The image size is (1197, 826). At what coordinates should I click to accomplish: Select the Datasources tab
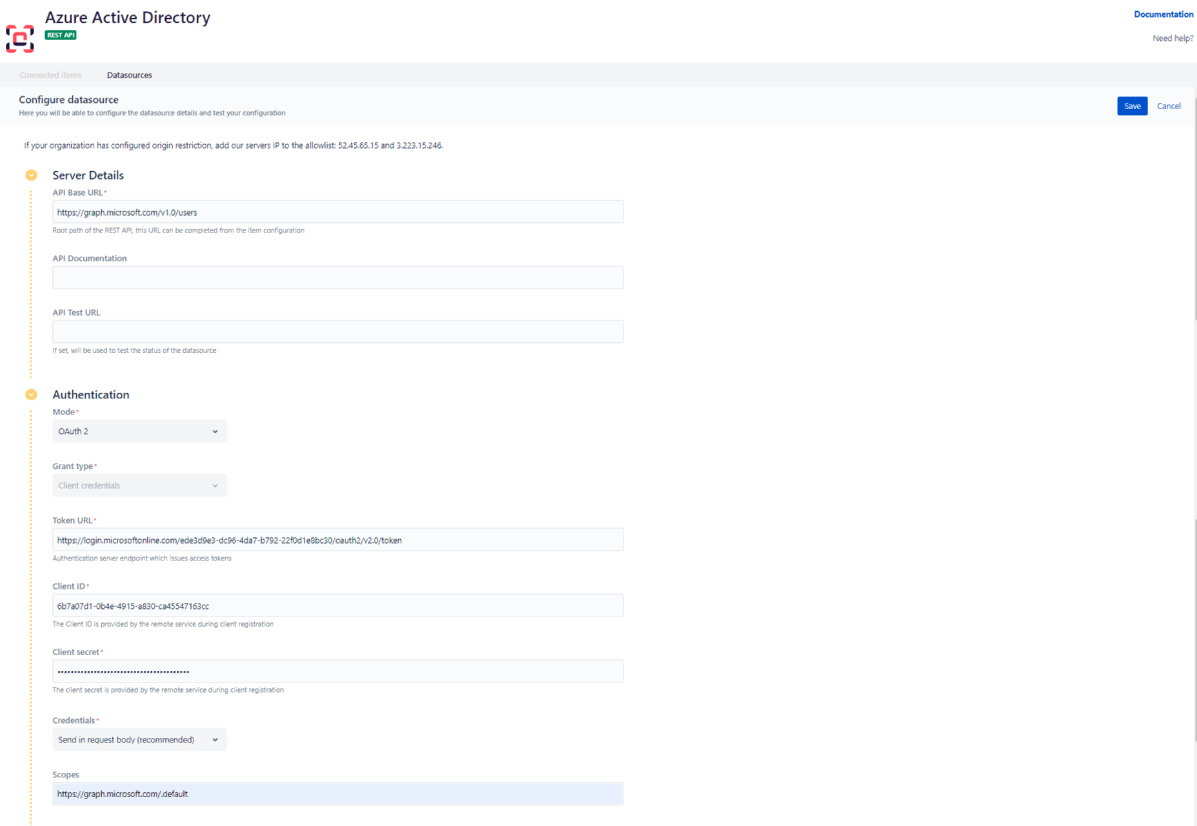pyautogui.click(x=129, y=75)
